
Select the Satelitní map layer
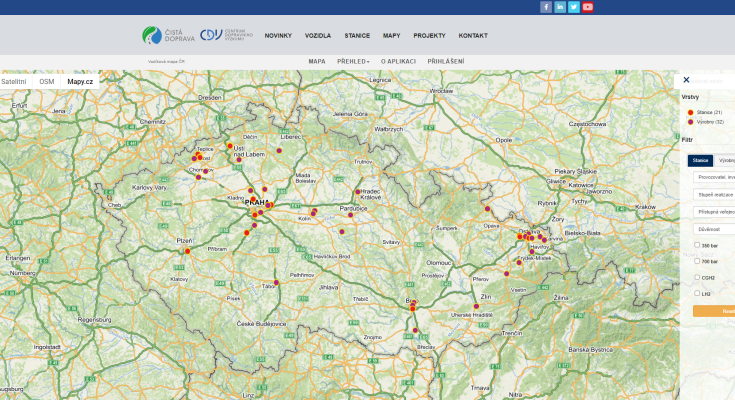[14, 82]
